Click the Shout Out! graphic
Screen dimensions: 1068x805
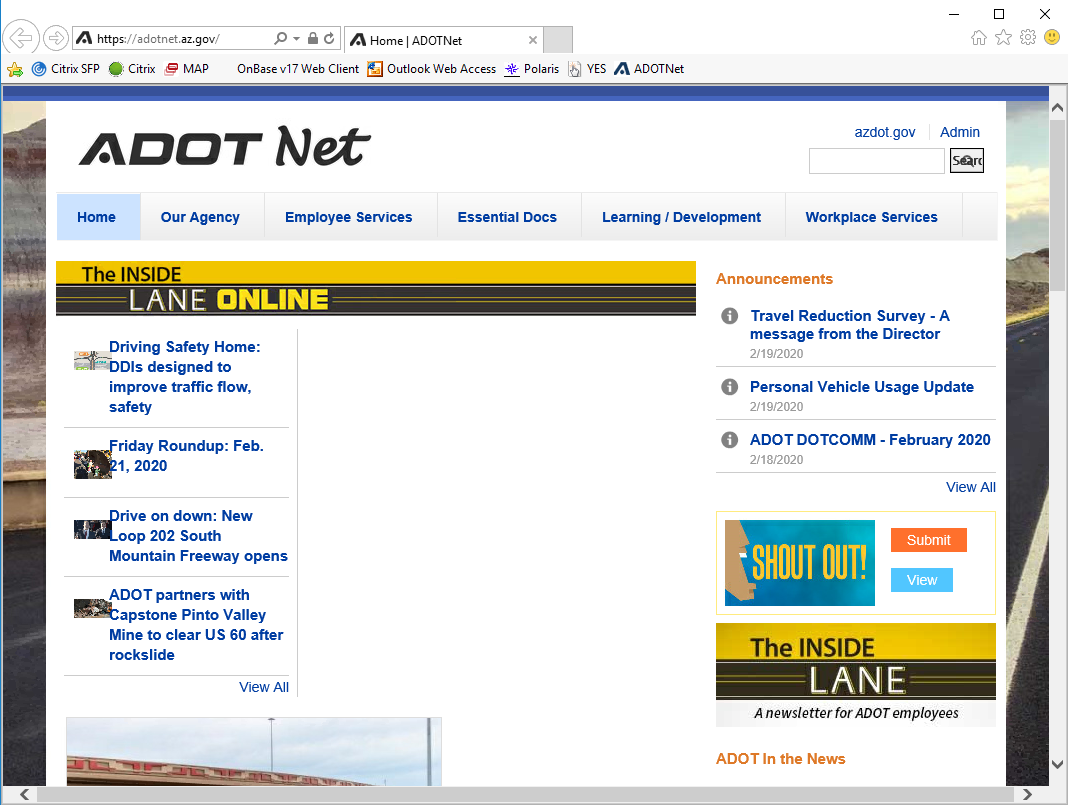point(800,563)
